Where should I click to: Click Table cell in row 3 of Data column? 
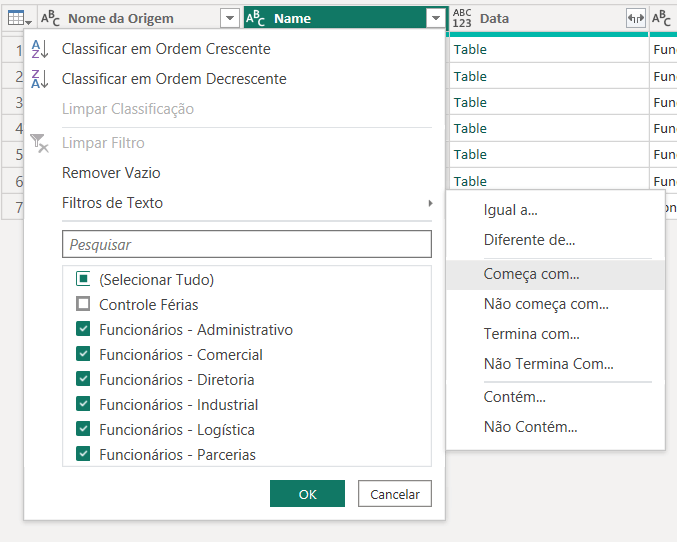point(549,102)
